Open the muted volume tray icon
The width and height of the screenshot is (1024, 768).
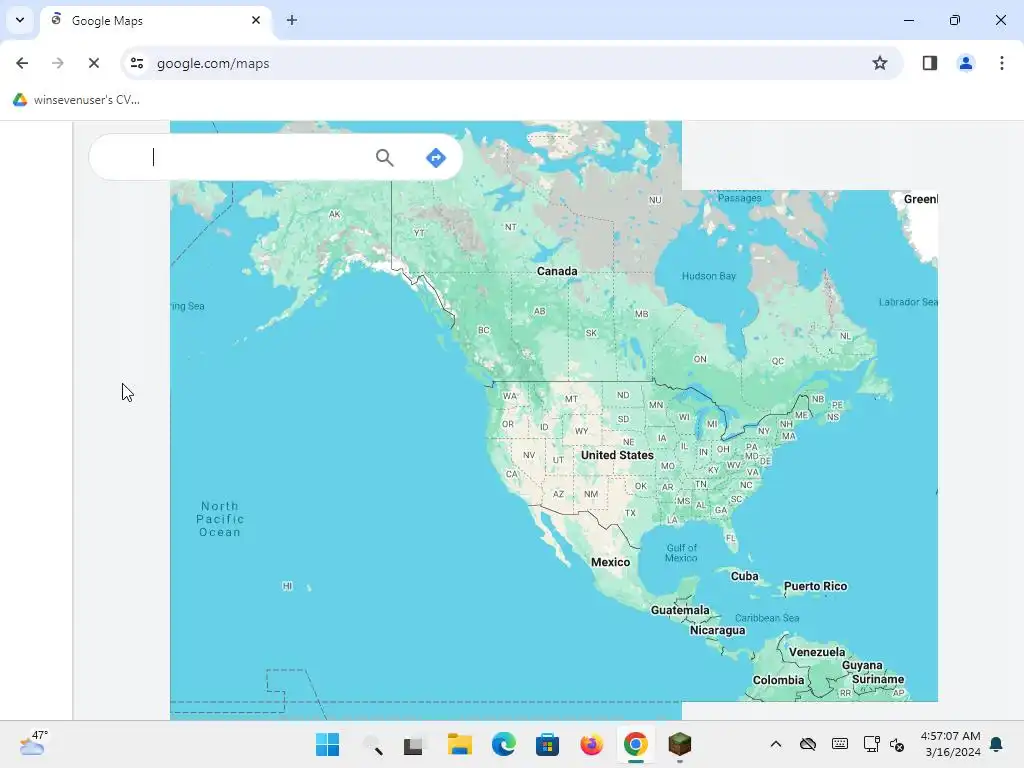[x=898, y=744]
